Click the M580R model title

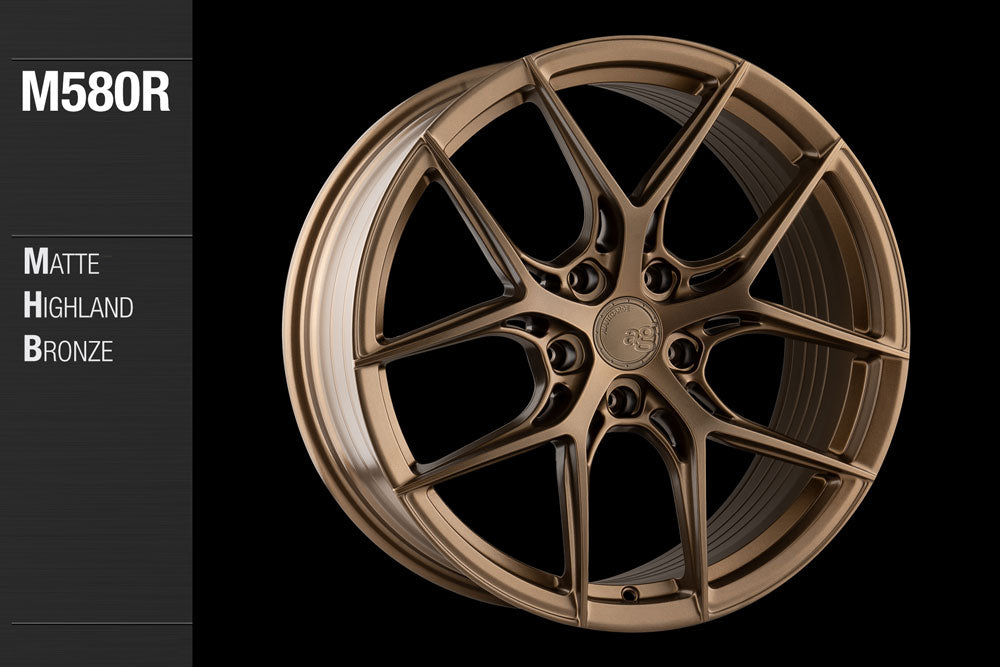96,91
